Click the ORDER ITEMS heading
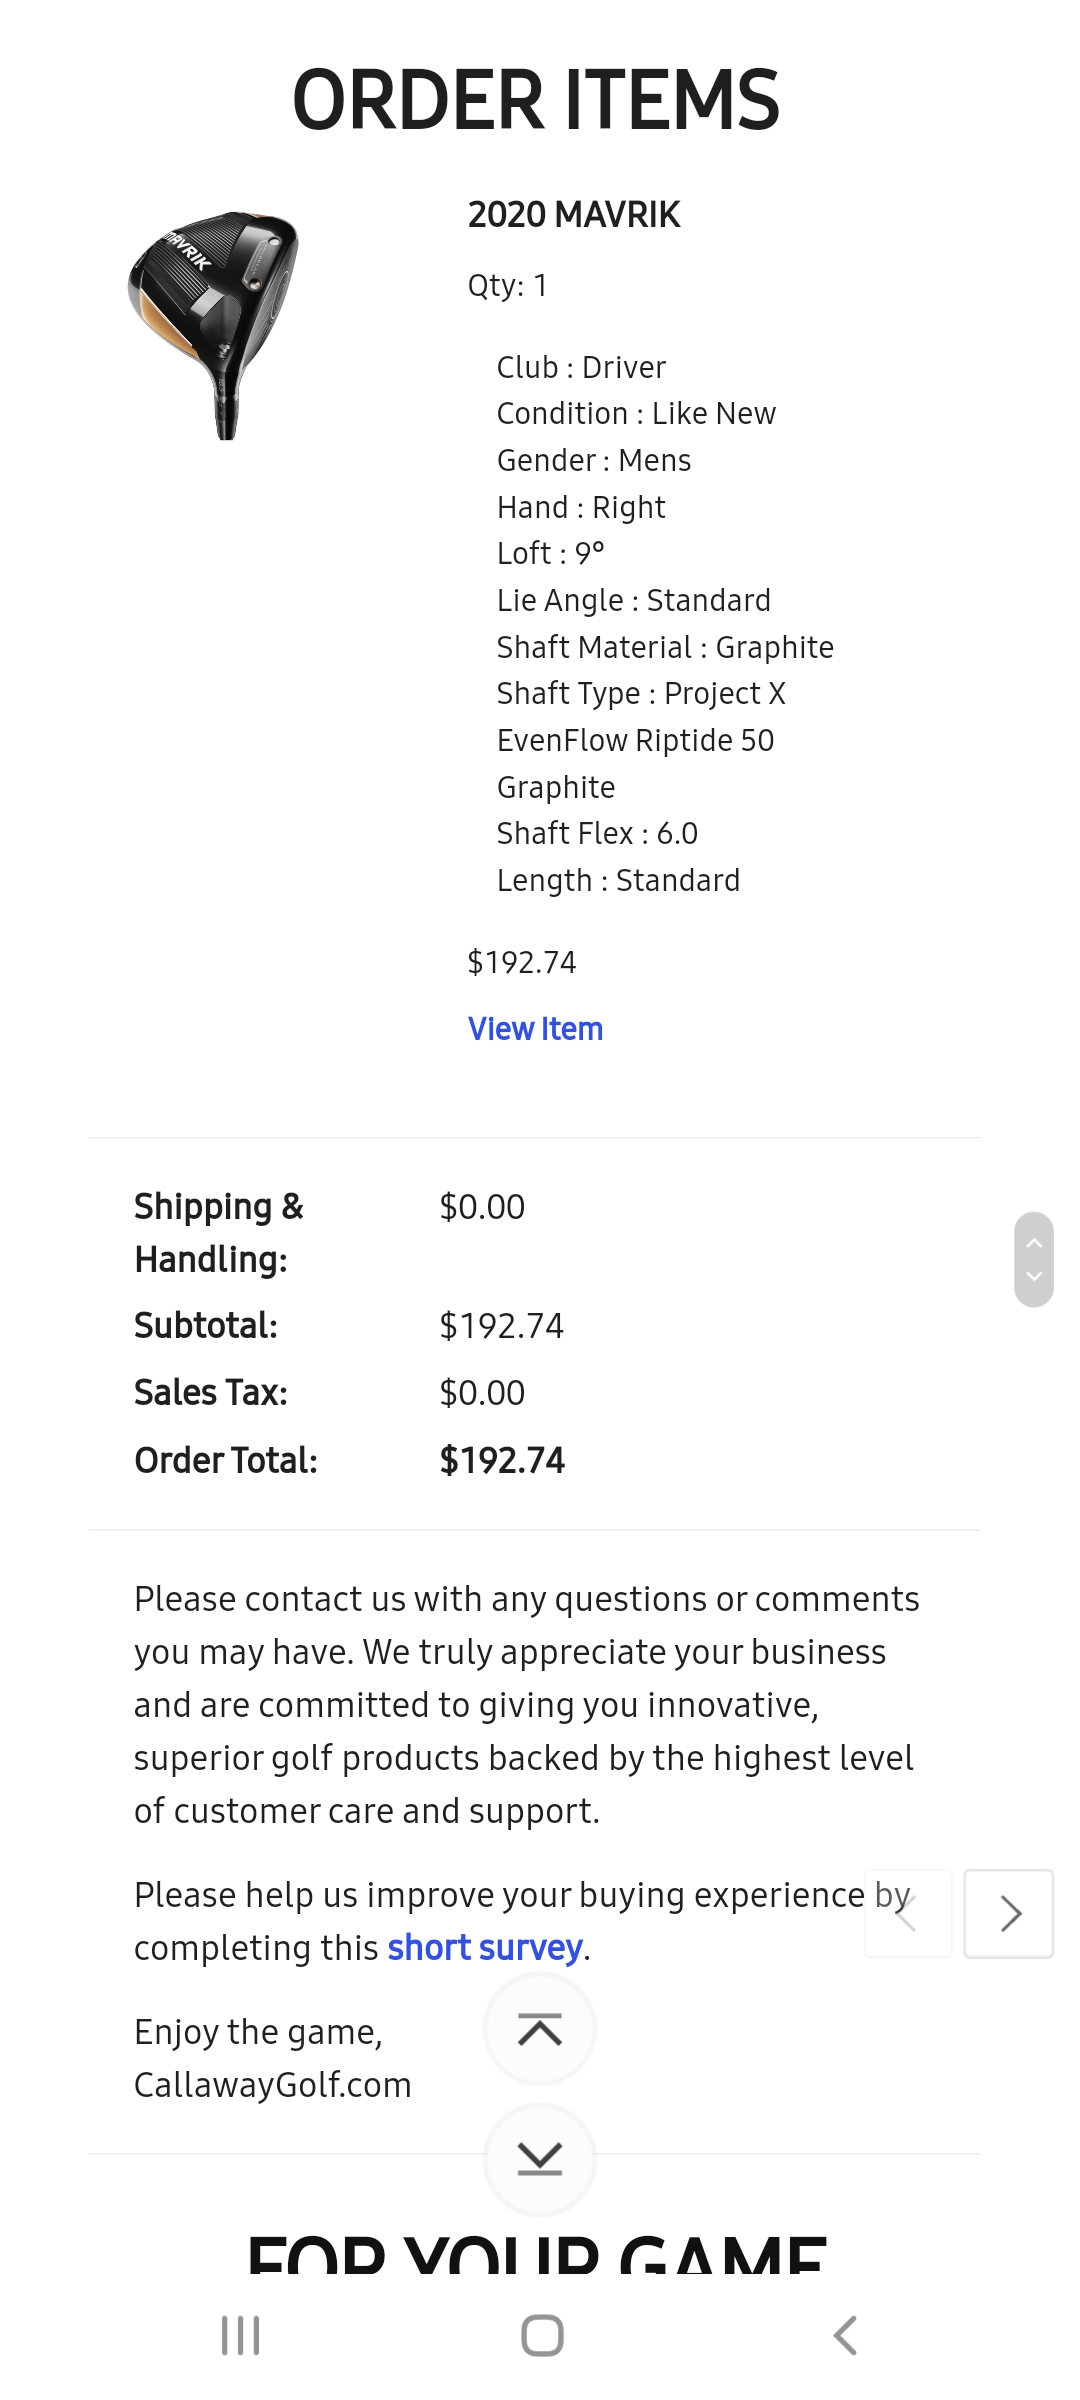The width and height of the screenshot is (1080, 2400). (536, 100)
